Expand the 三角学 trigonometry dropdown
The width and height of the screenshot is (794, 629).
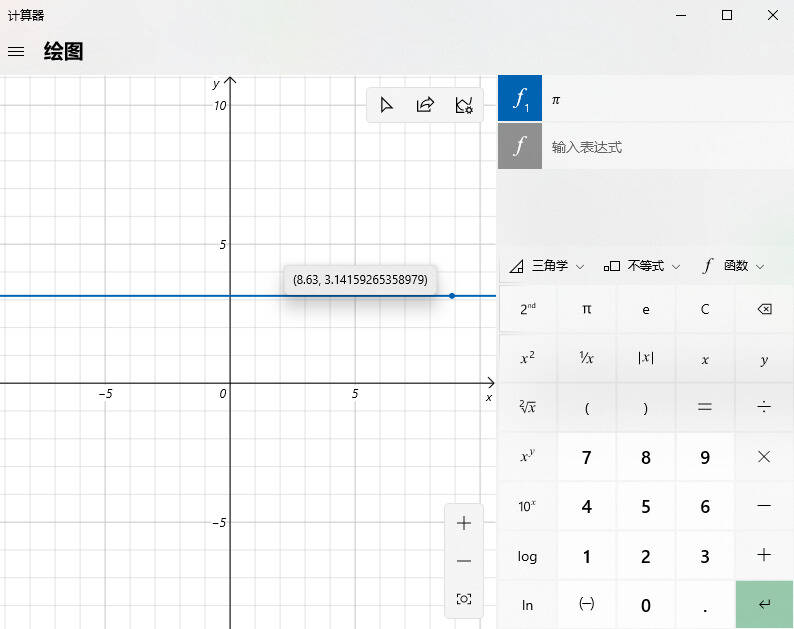(547, 266)
